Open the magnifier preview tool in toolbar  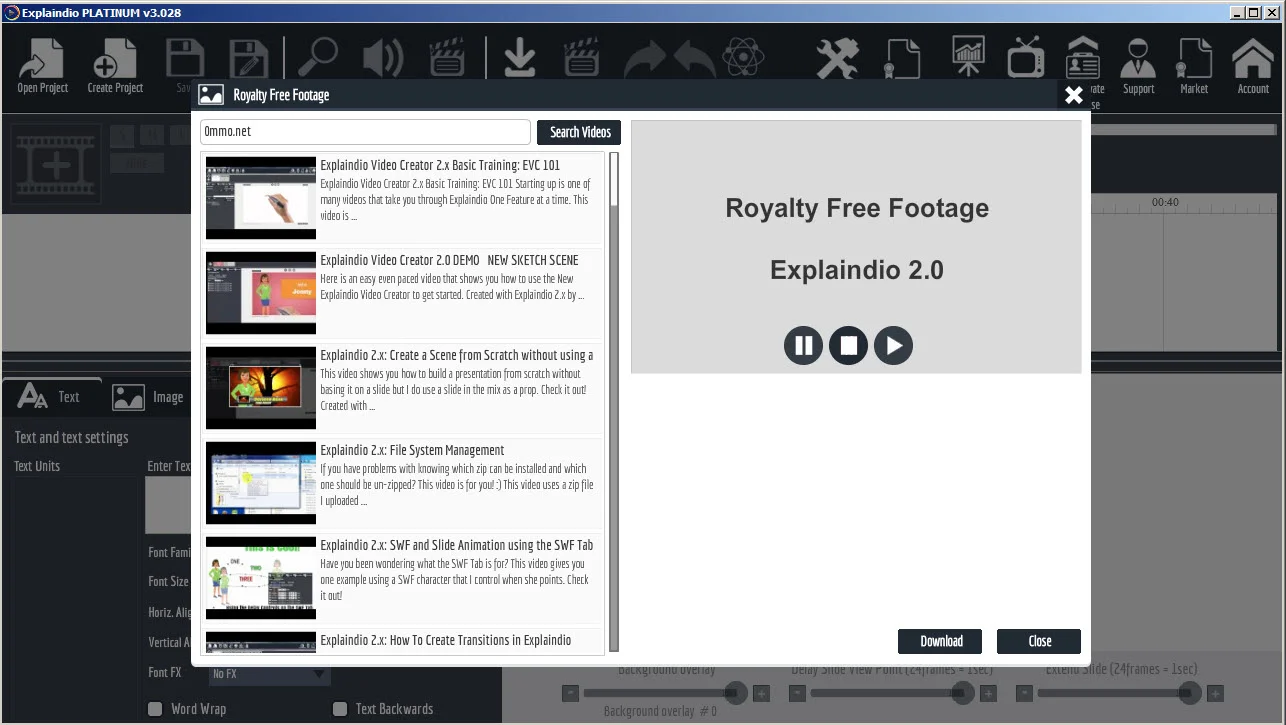318,58
